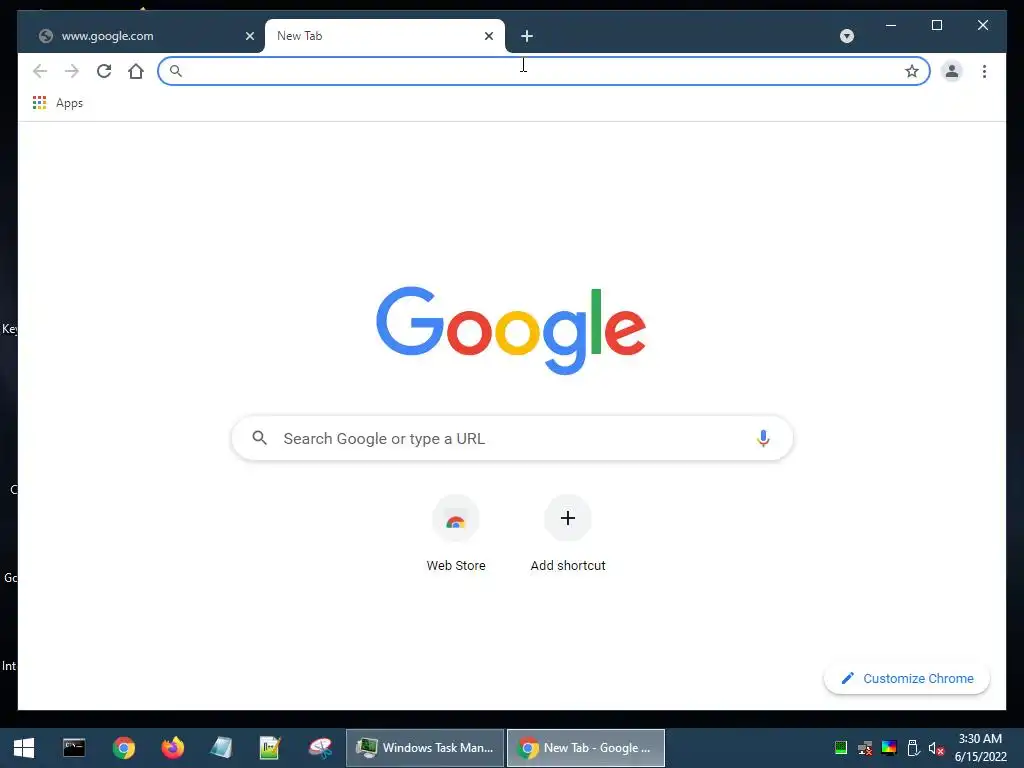Switch to New Tab - Google Chrome taskbar button
The width and height of the screenshot is (1024, 768).
pyautogui.click(x=586, y=748)
